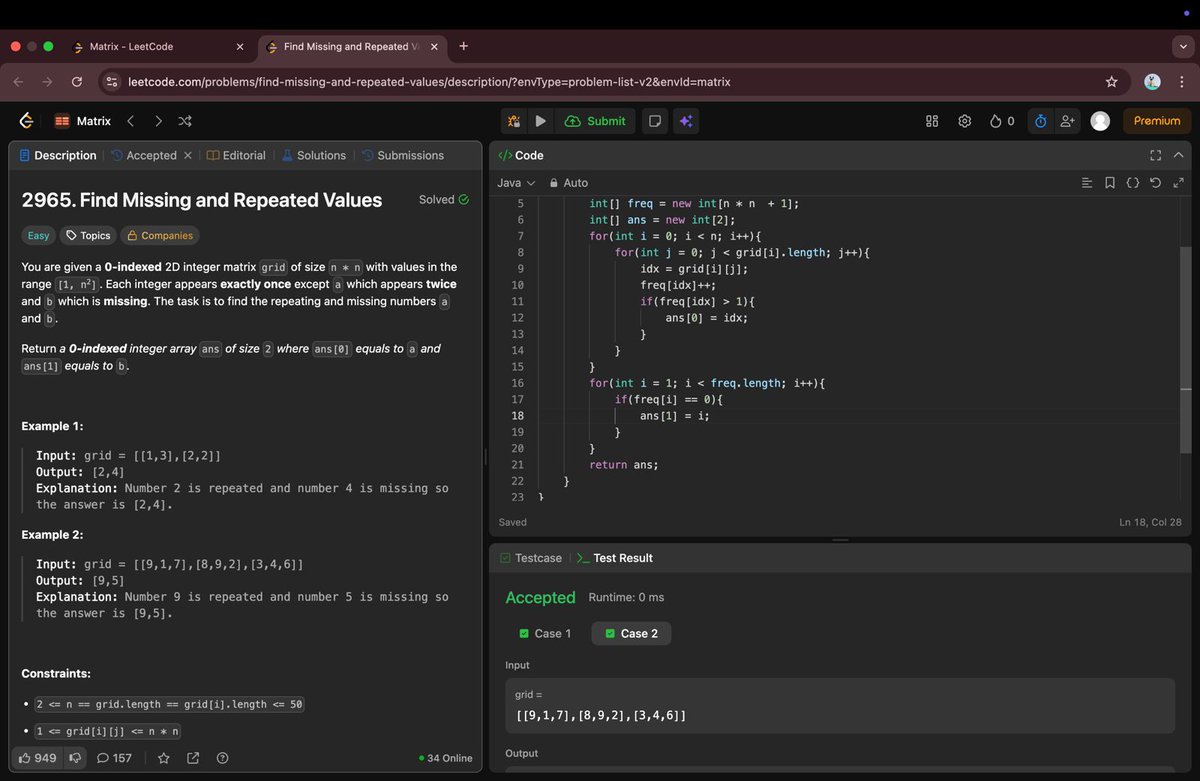The image size is (1200, 781).
Task: View the streak flame counter
Action: pos(1002,121)
